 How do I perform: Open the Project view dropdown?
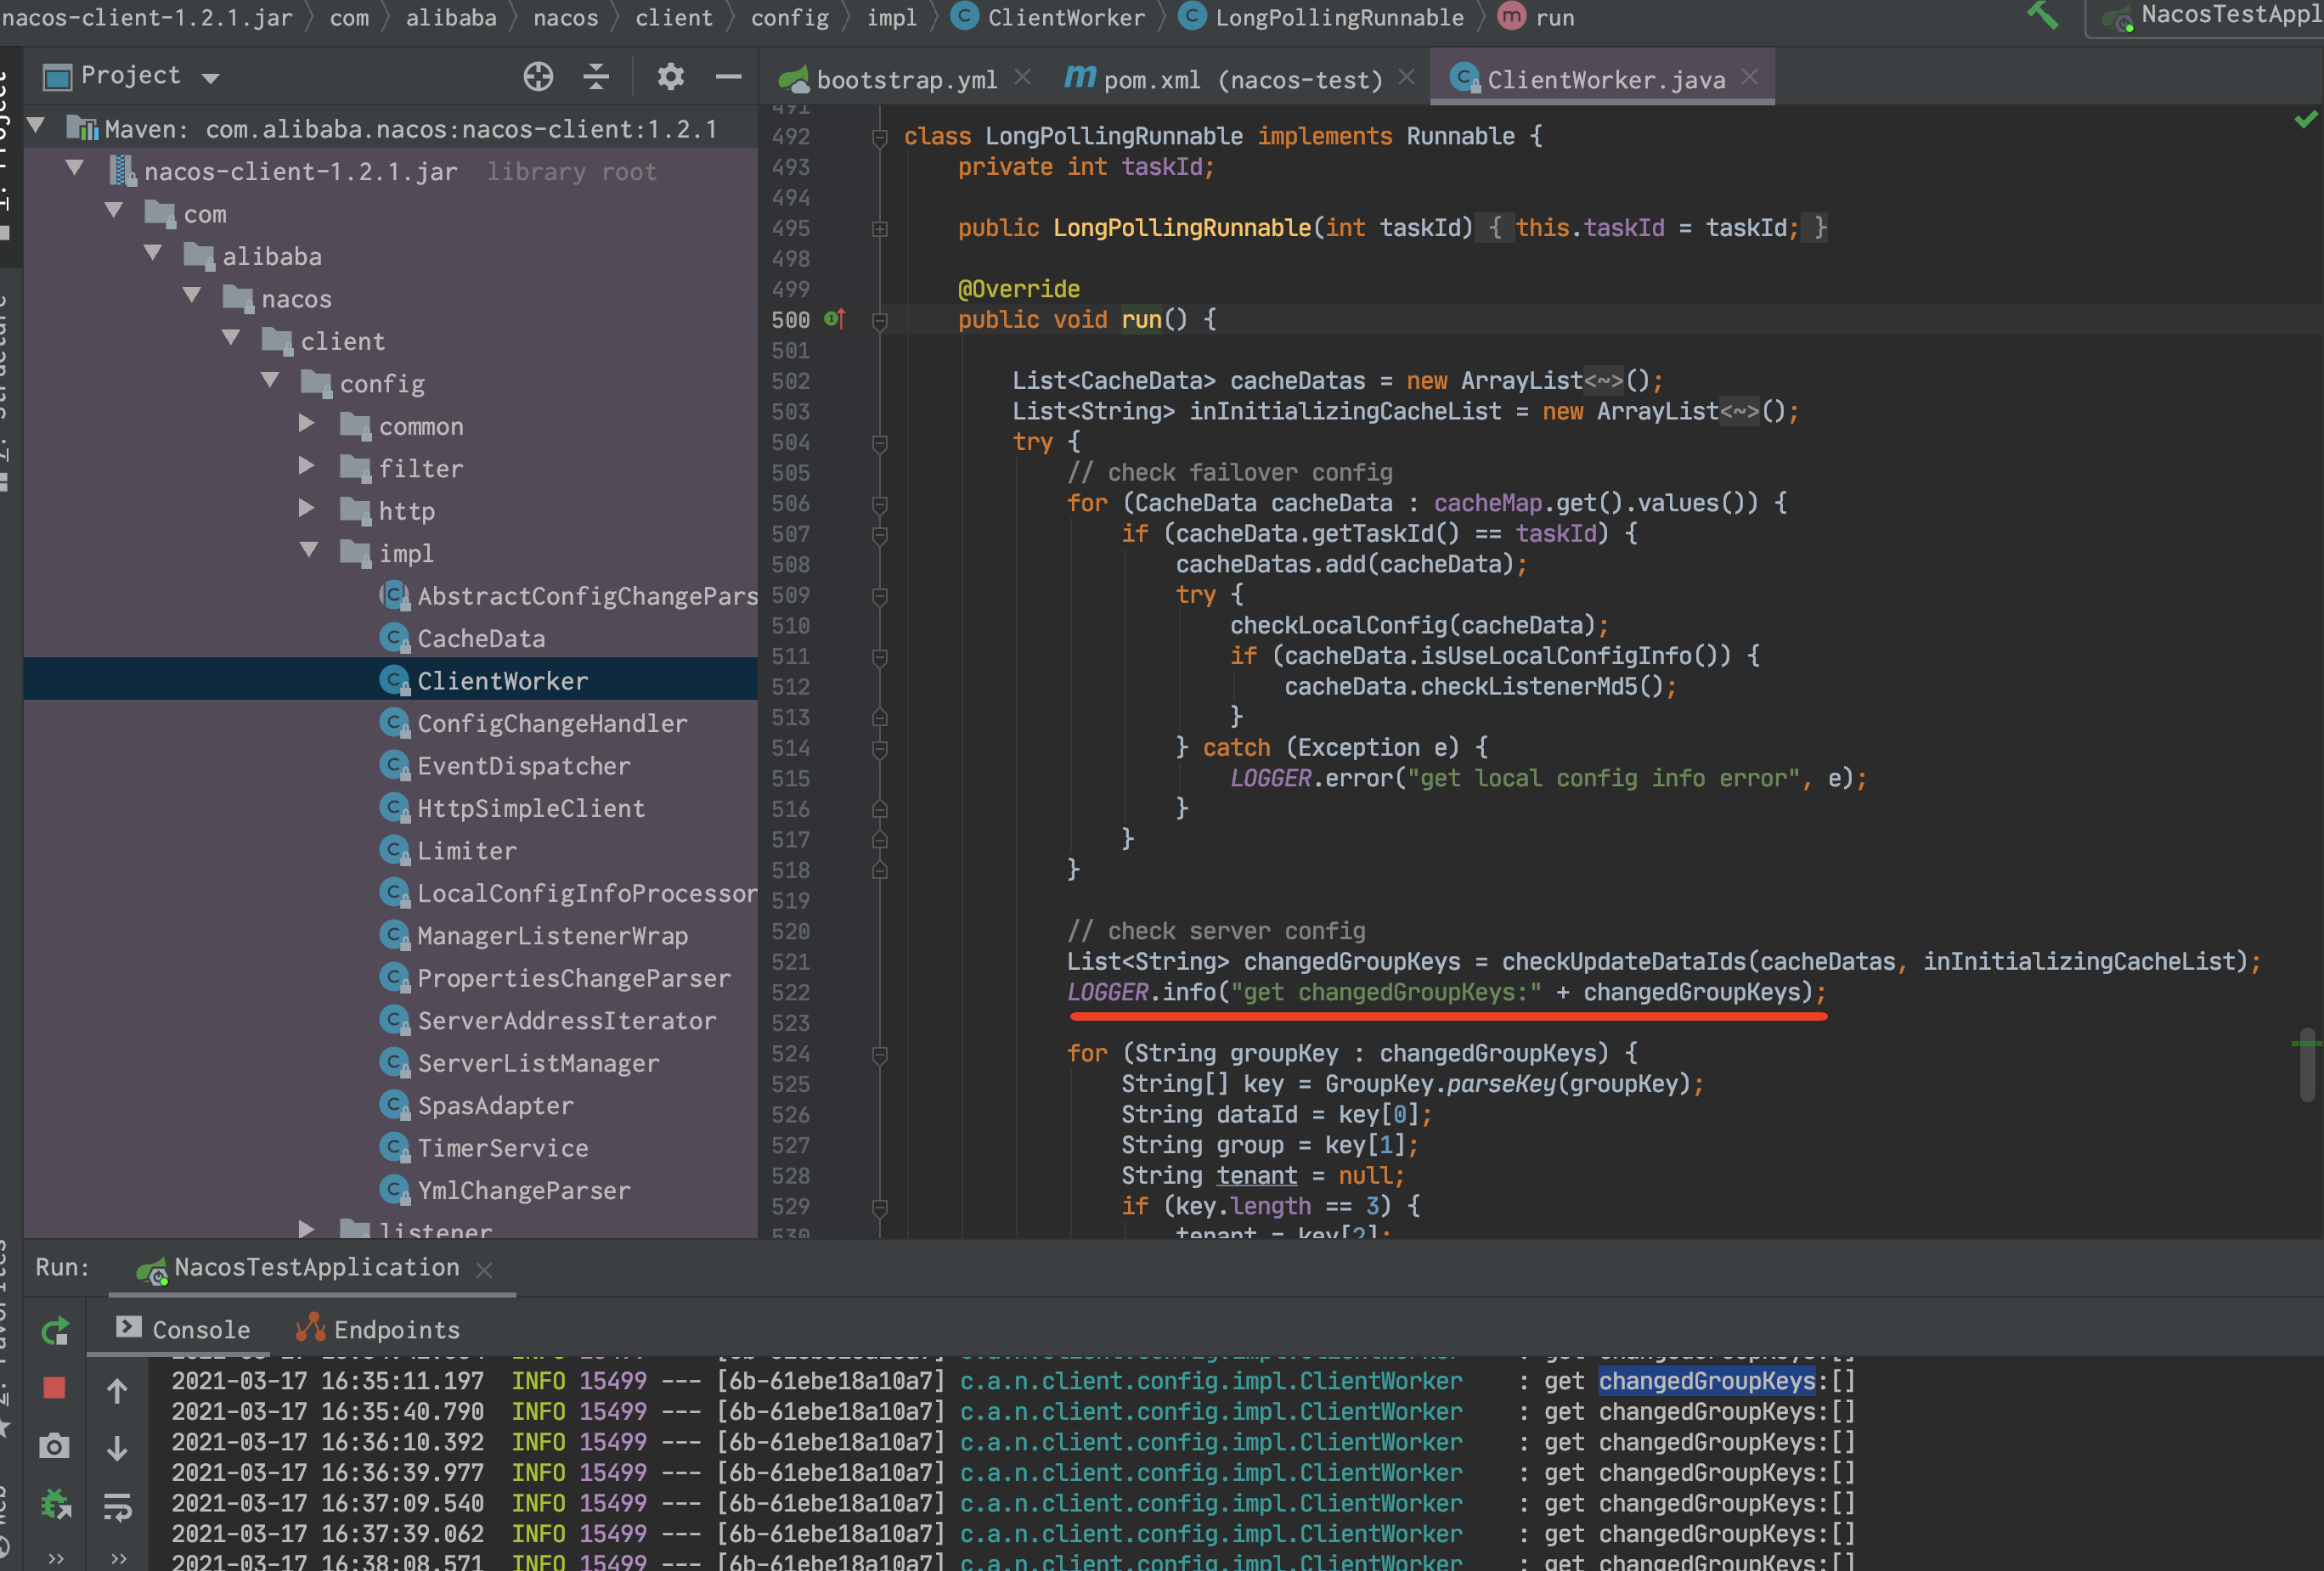(210, 78)
